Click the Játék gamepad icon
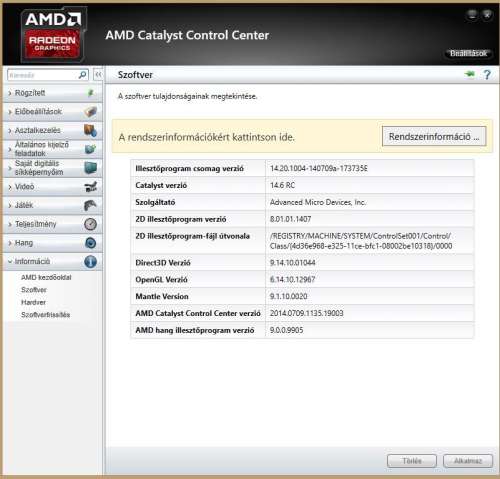 [90, 205]
